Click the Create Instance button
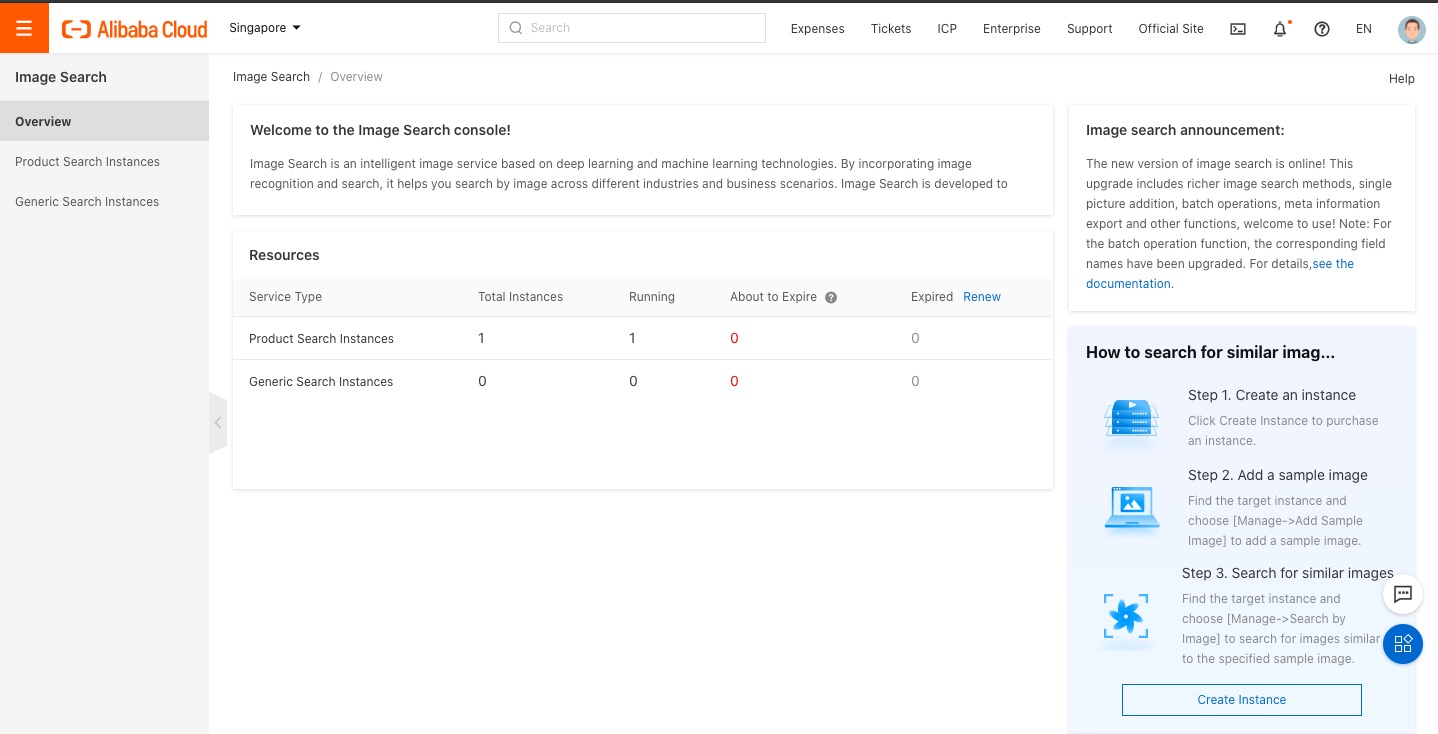1438x734 pixels. point(1242,700)
